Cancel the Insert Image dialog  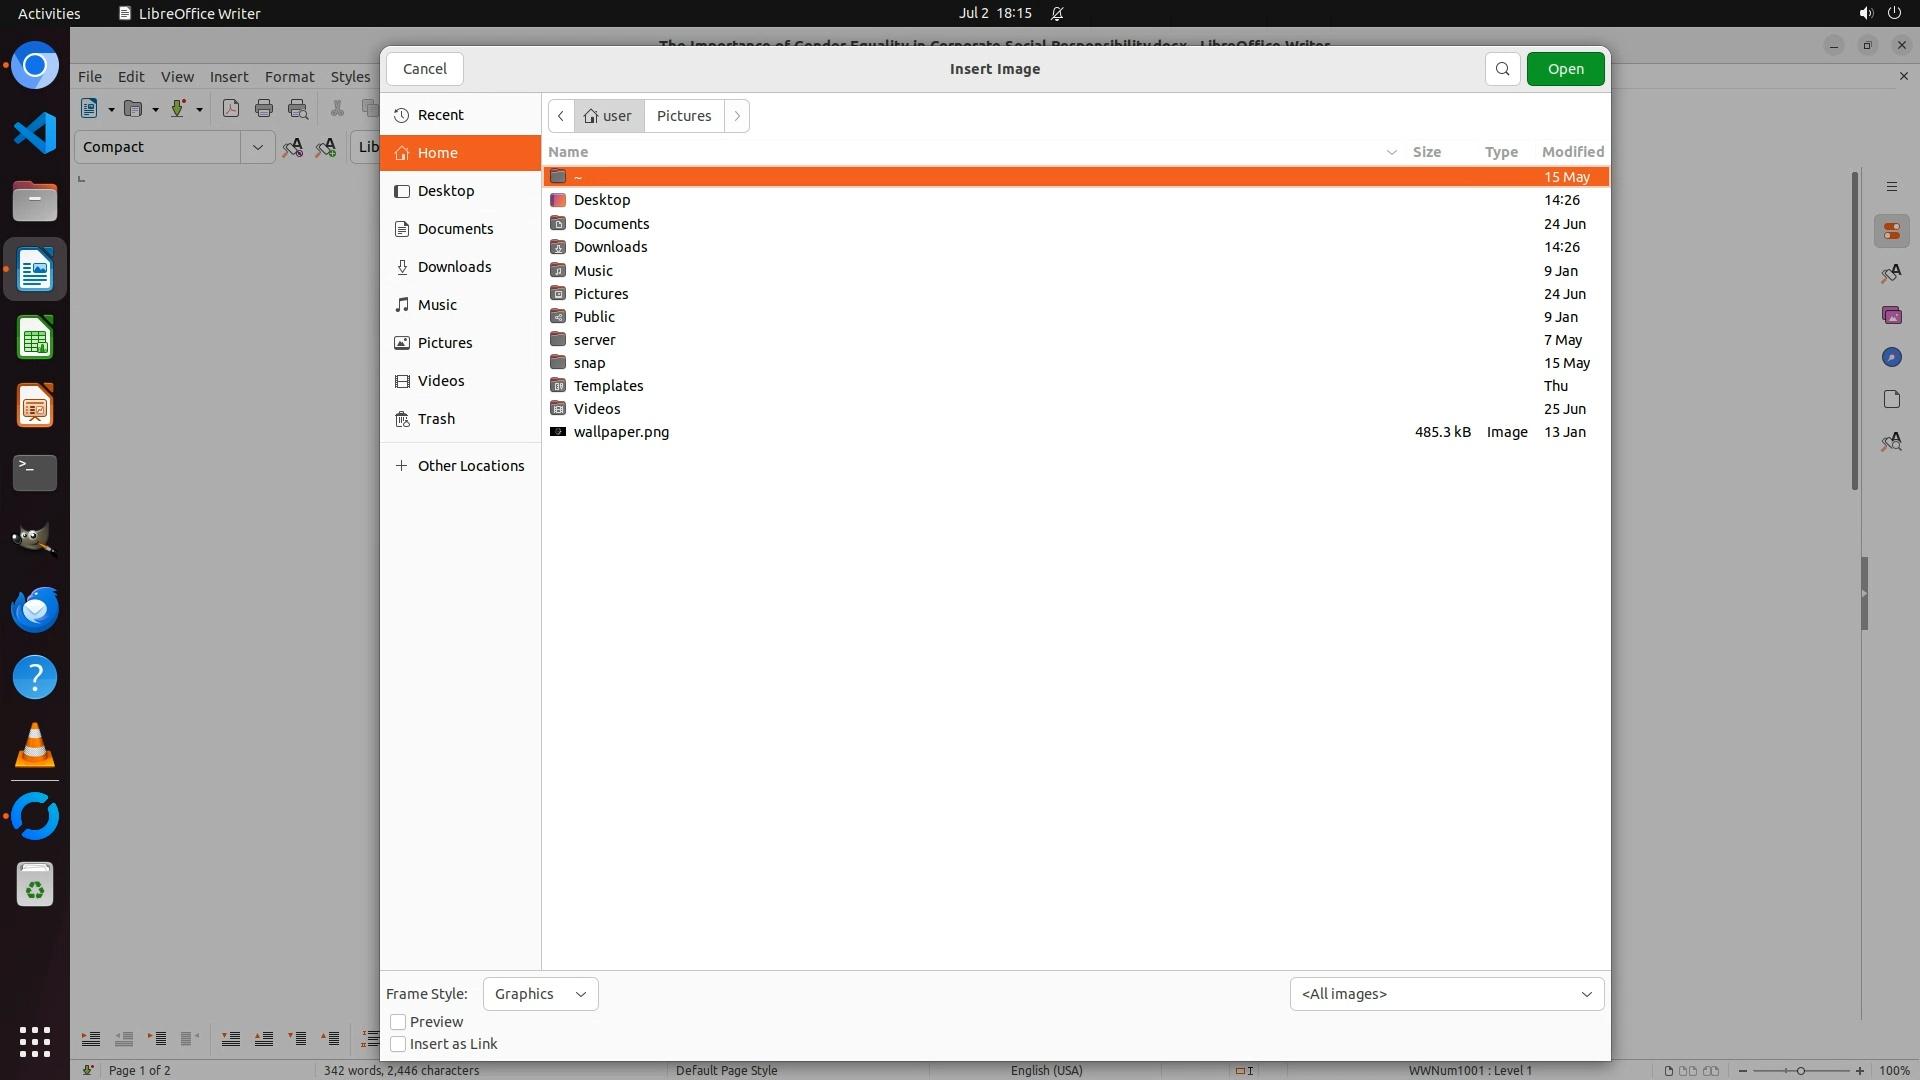tap(425, 69)
